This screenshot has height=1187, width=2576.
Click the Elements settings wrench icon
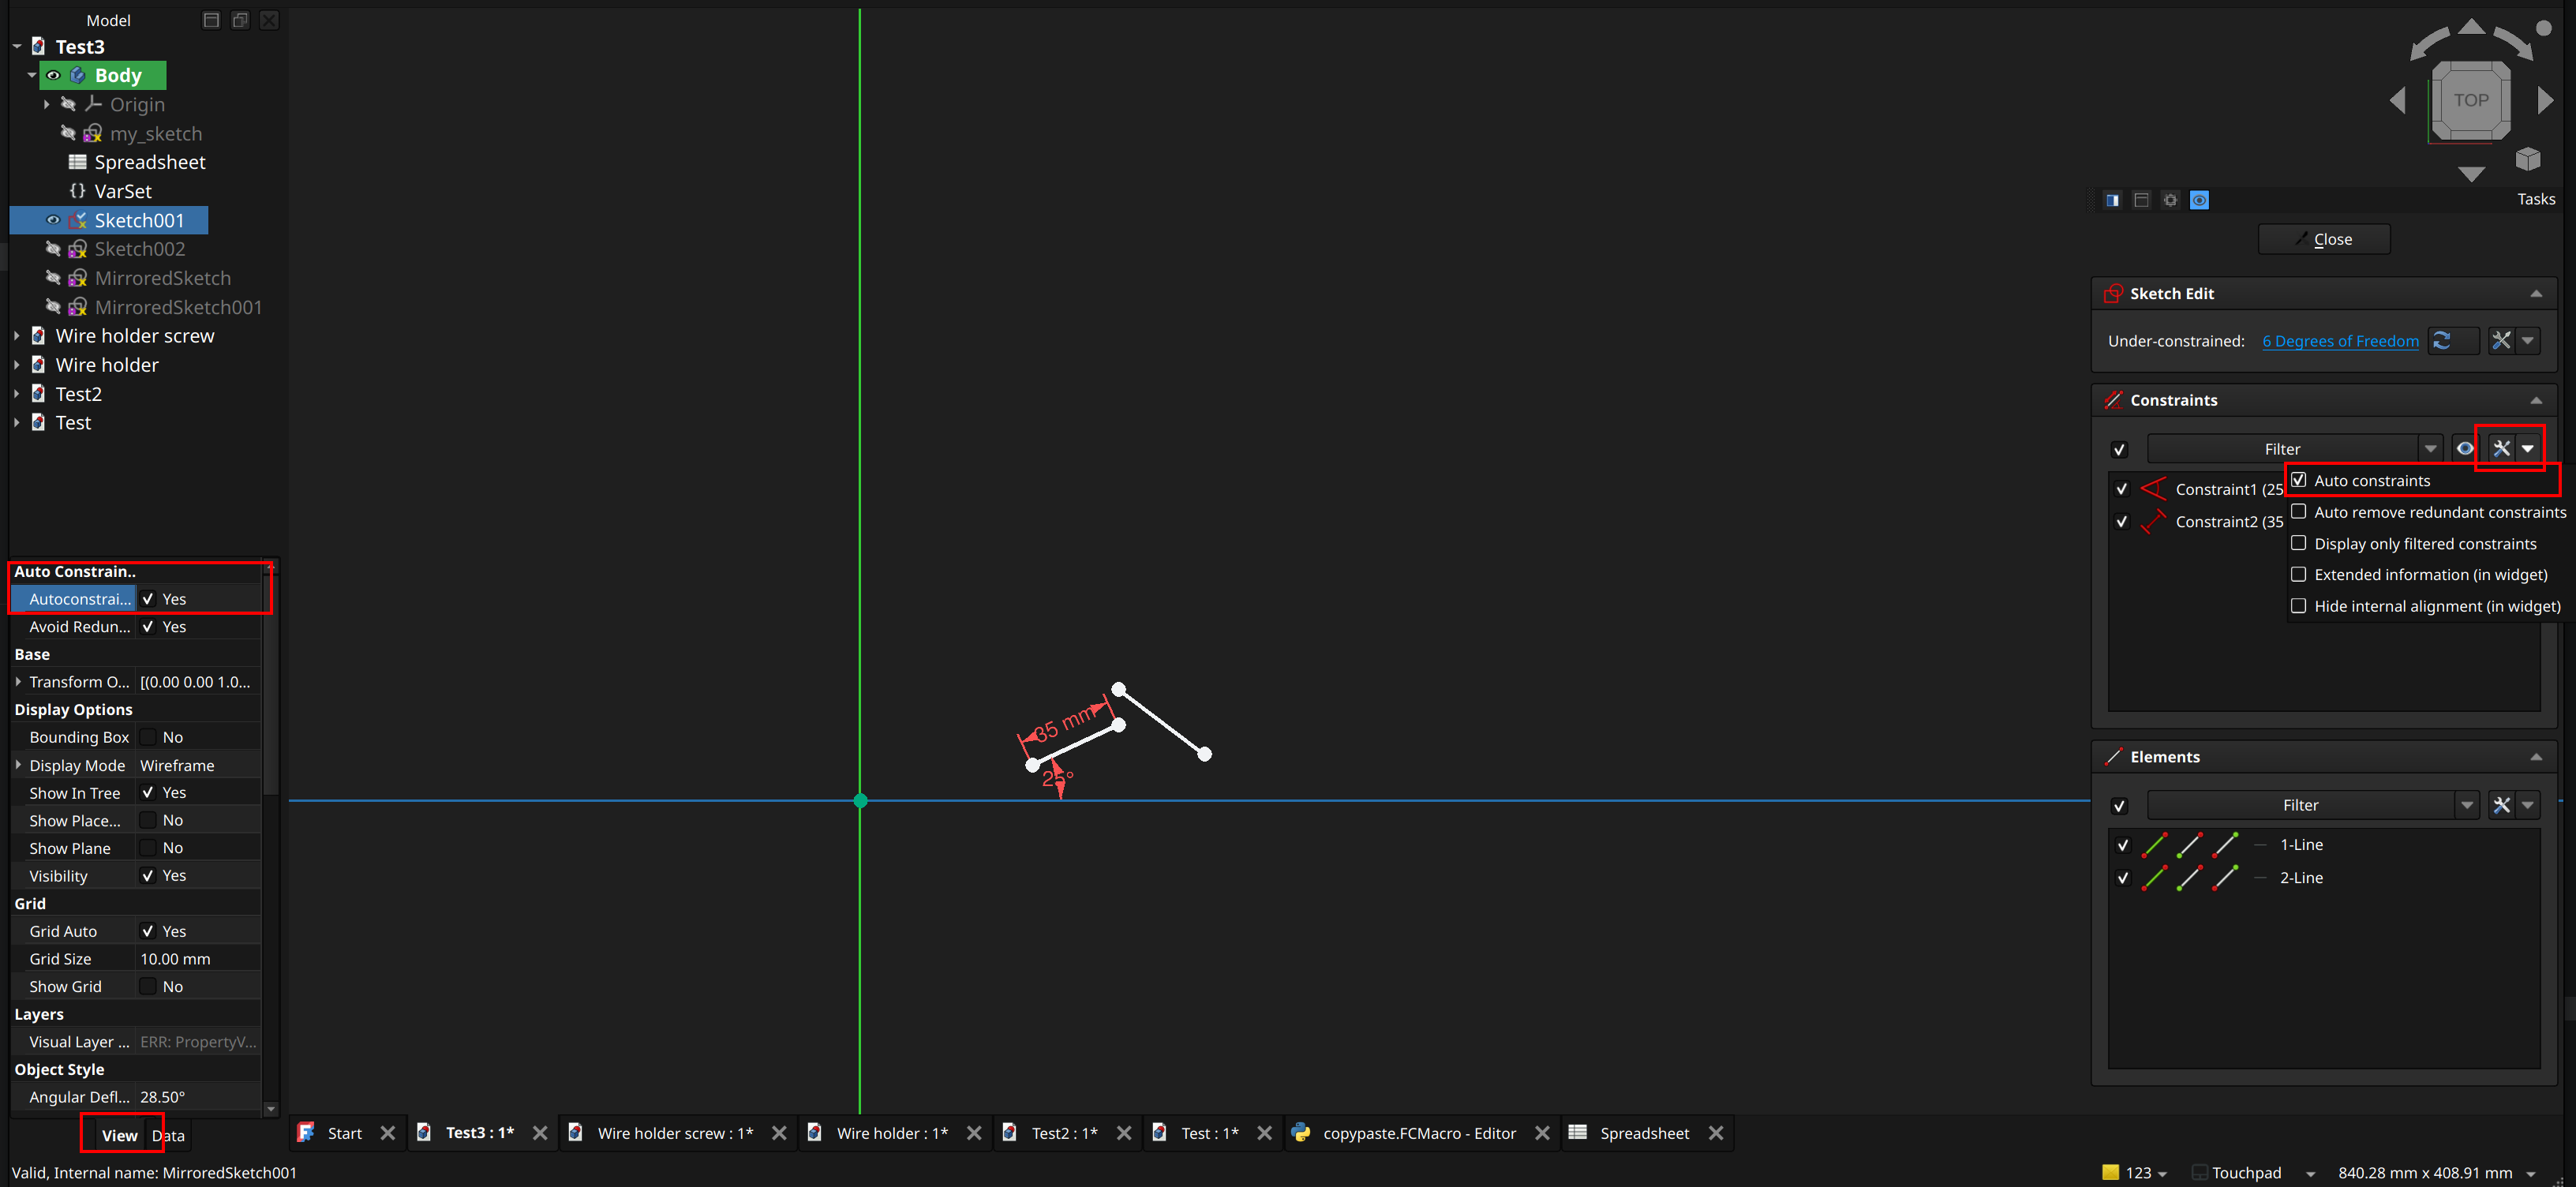[2500, 805]
